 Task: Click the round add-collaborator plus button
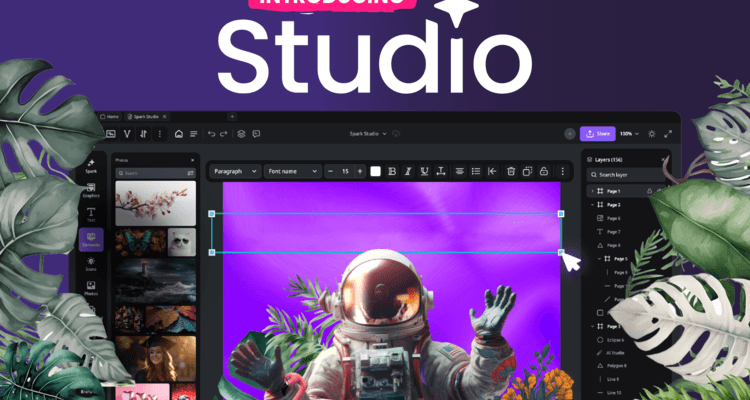pos(569,134)
